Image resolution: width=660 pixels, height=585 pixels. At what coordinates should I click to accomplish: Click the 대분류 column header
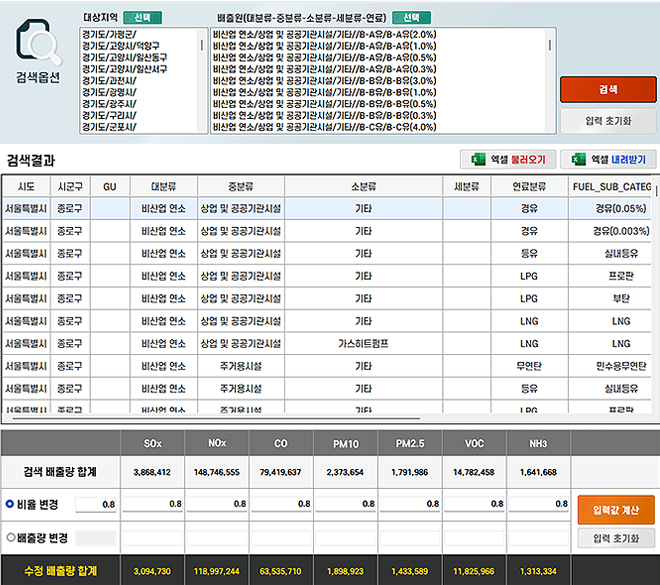tap(163, 186)
